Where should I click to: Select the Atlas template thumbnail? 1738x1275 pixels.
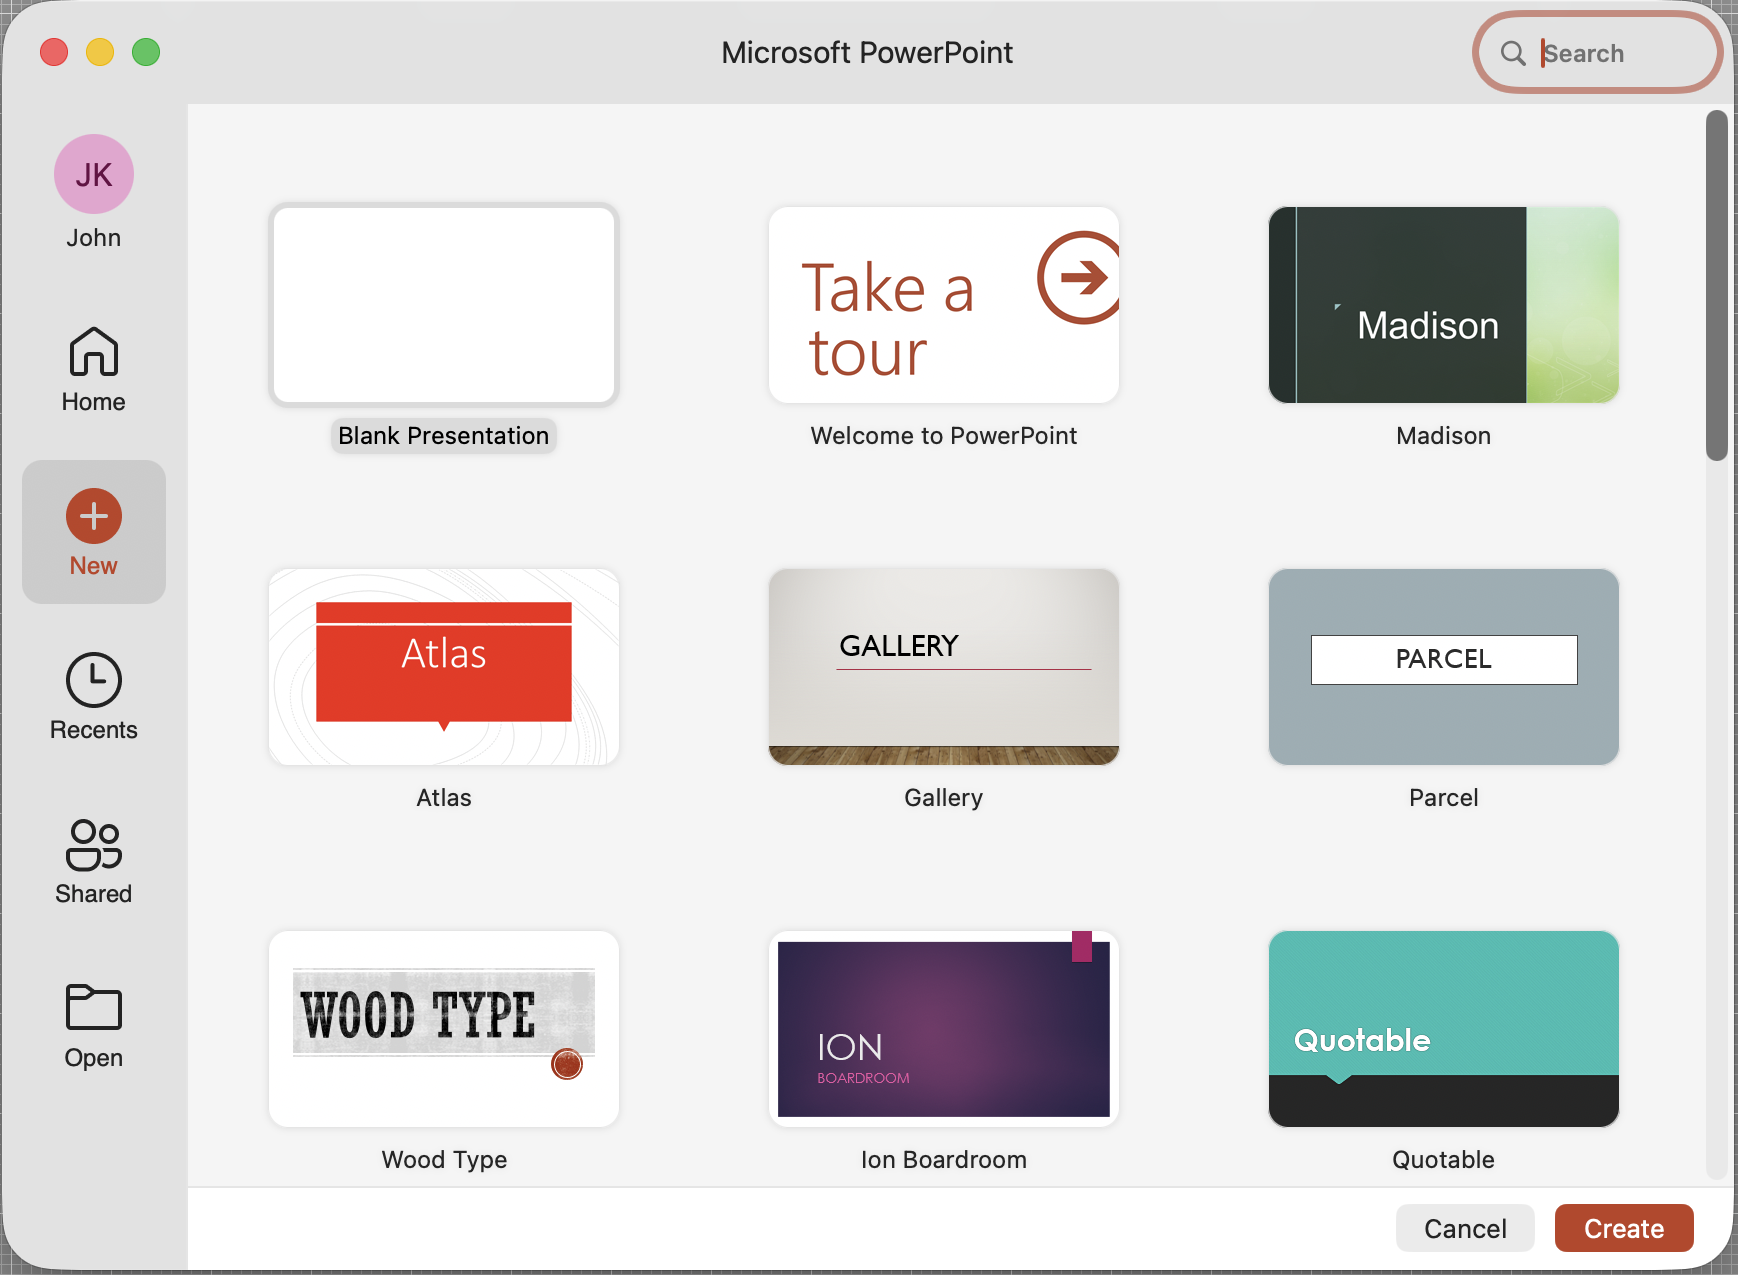tap(444, 667)
